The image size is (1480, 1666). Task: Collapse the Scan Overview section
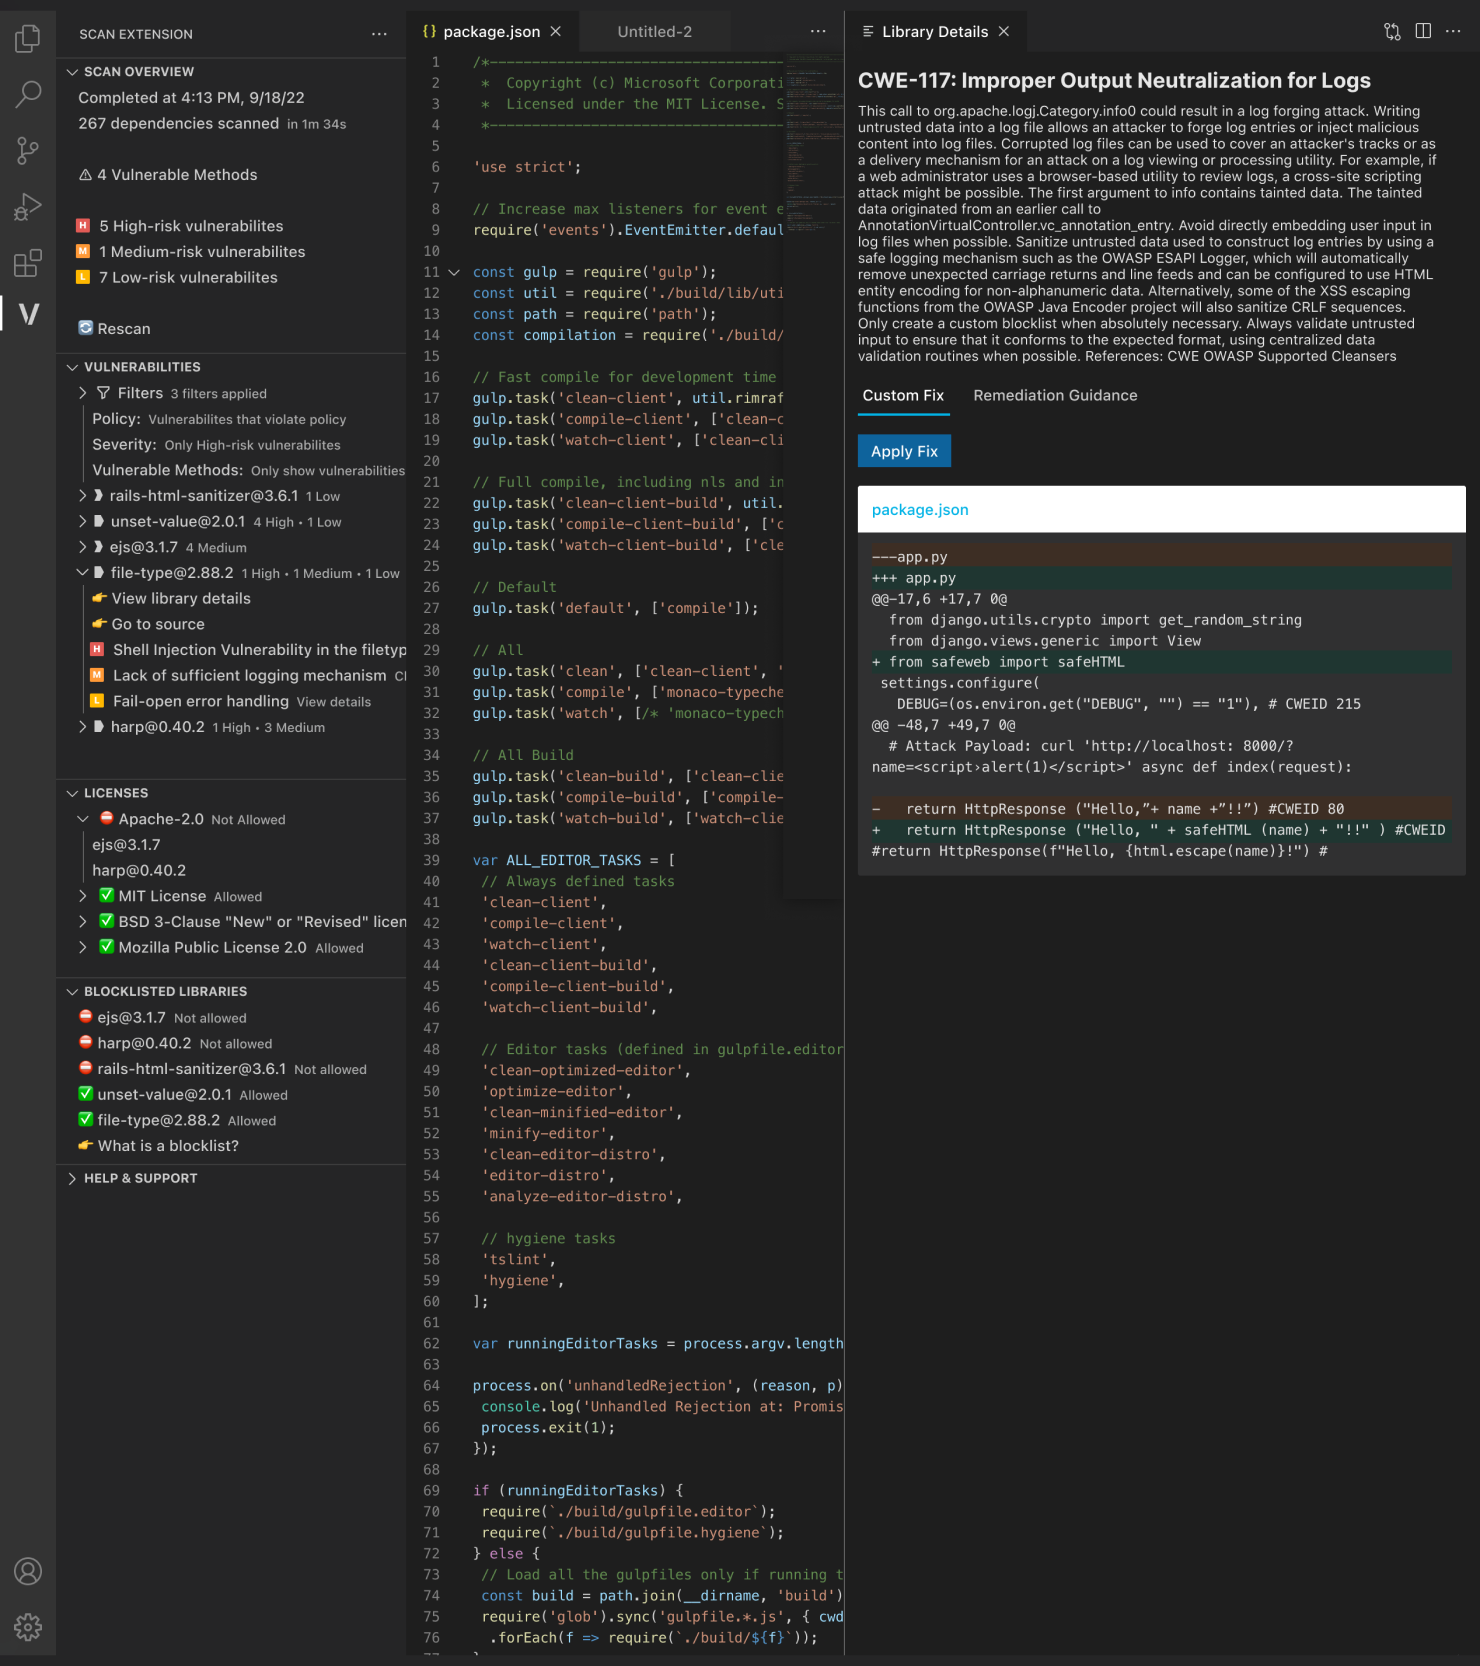72,72
